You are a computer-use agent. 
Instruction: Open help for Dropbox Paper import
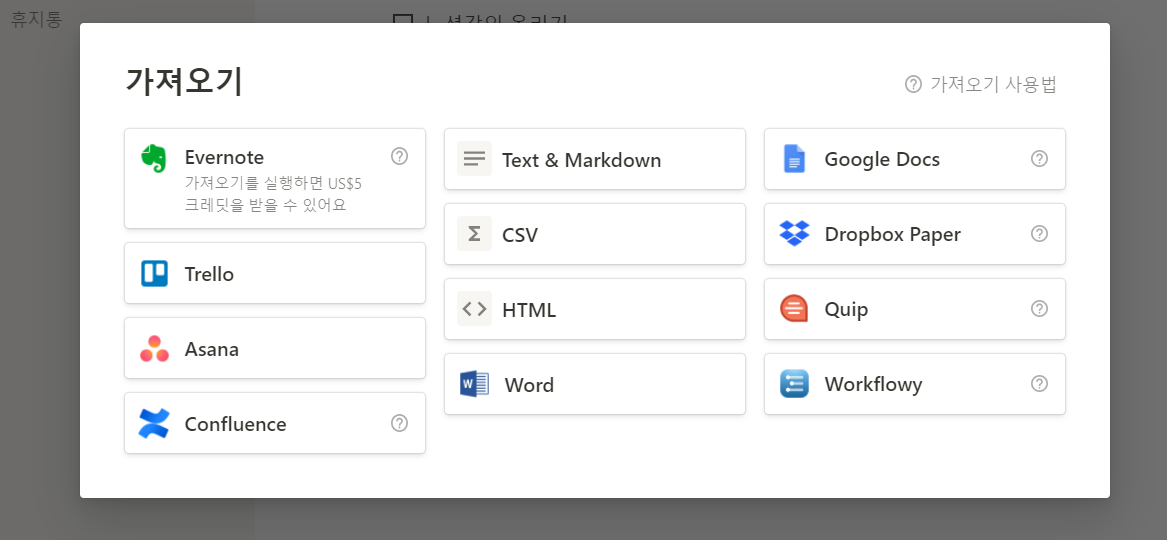point(1040,234)
